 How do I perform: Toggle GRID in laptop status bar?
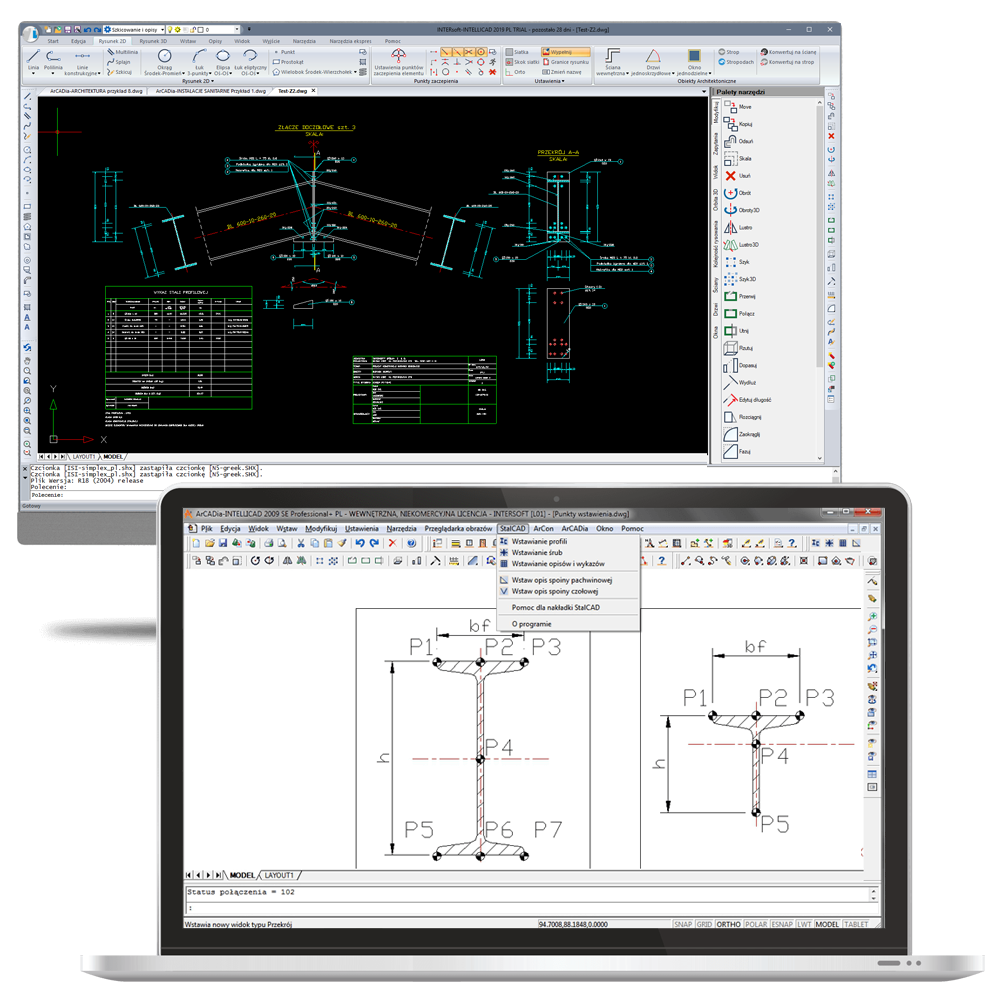pos(704,925)
